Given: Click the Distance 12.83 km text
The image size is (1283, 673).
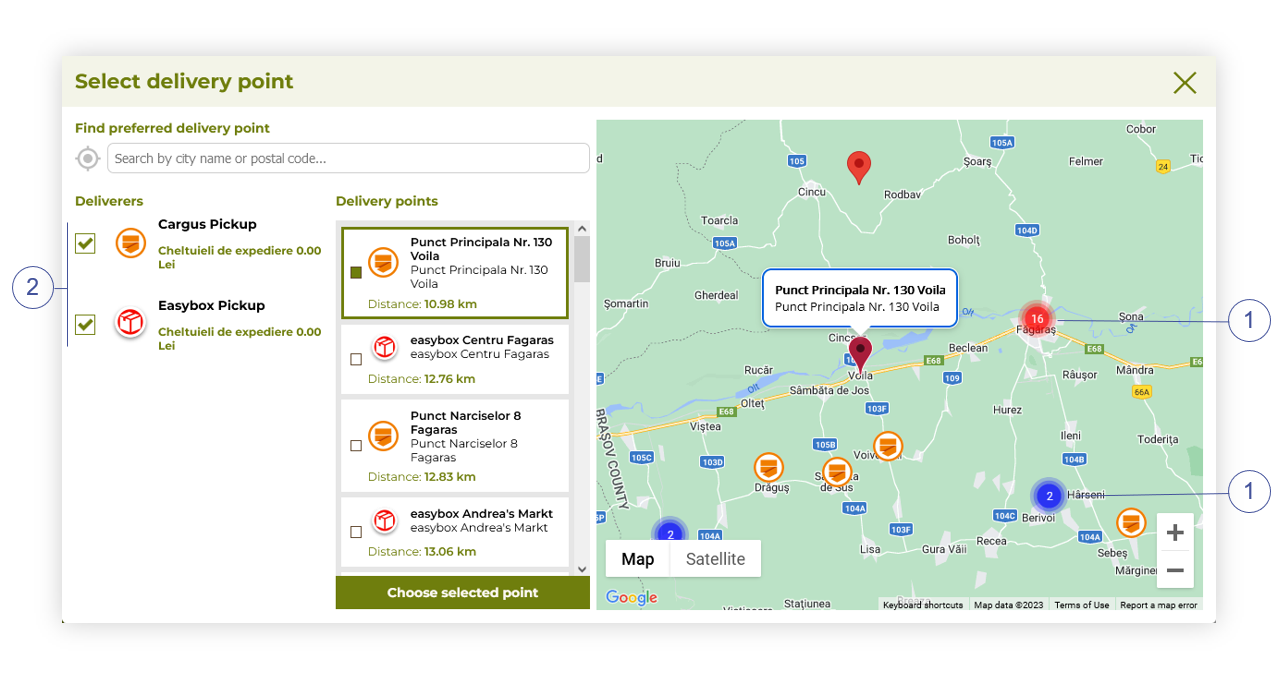Looking at the screenshot, I should pyautogui.click(x=421, y=477).
